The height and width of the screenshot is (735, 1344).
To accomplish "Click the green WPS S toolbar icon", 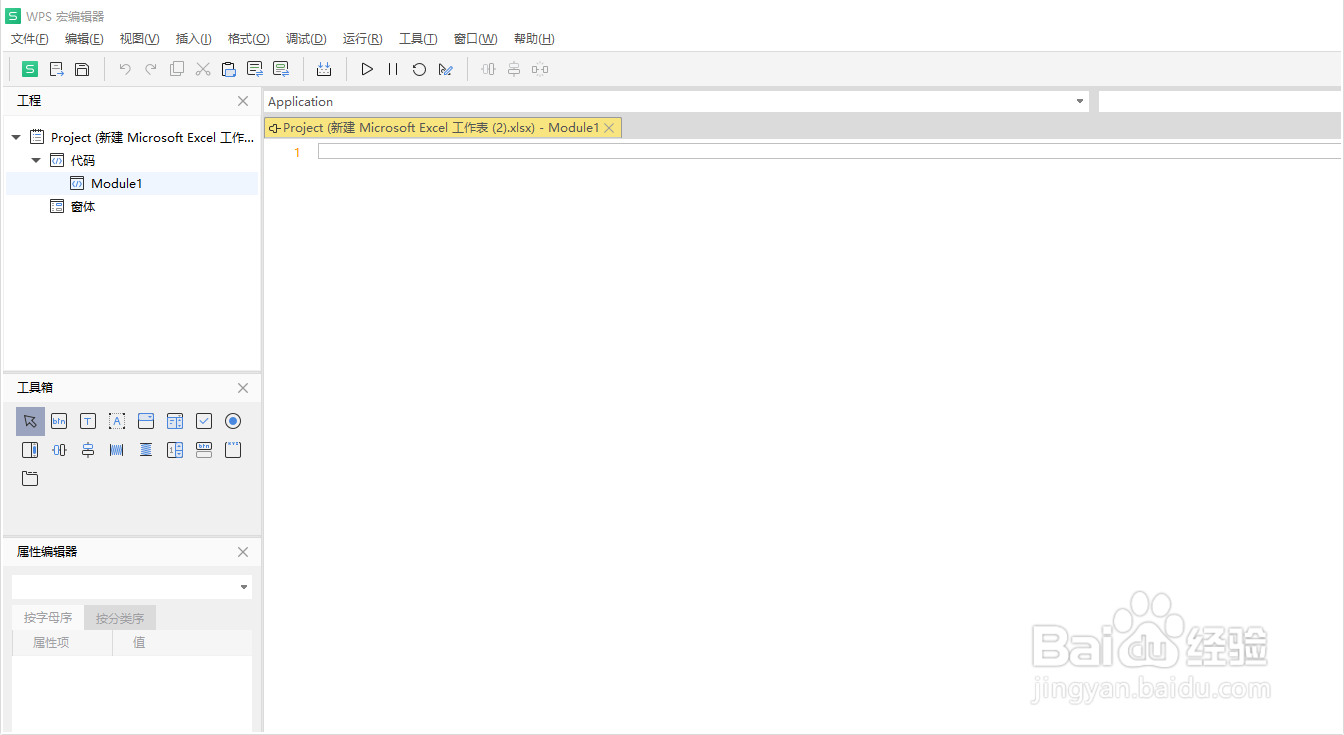I will 30,69.
